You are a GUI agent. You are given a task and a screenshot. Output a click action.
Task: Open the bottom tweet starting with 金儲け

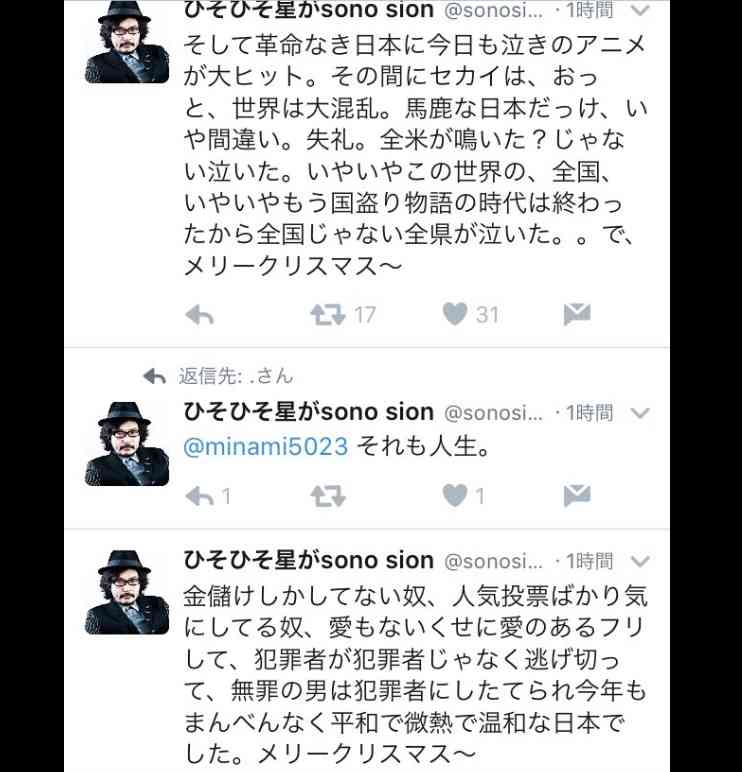[415, 675]
